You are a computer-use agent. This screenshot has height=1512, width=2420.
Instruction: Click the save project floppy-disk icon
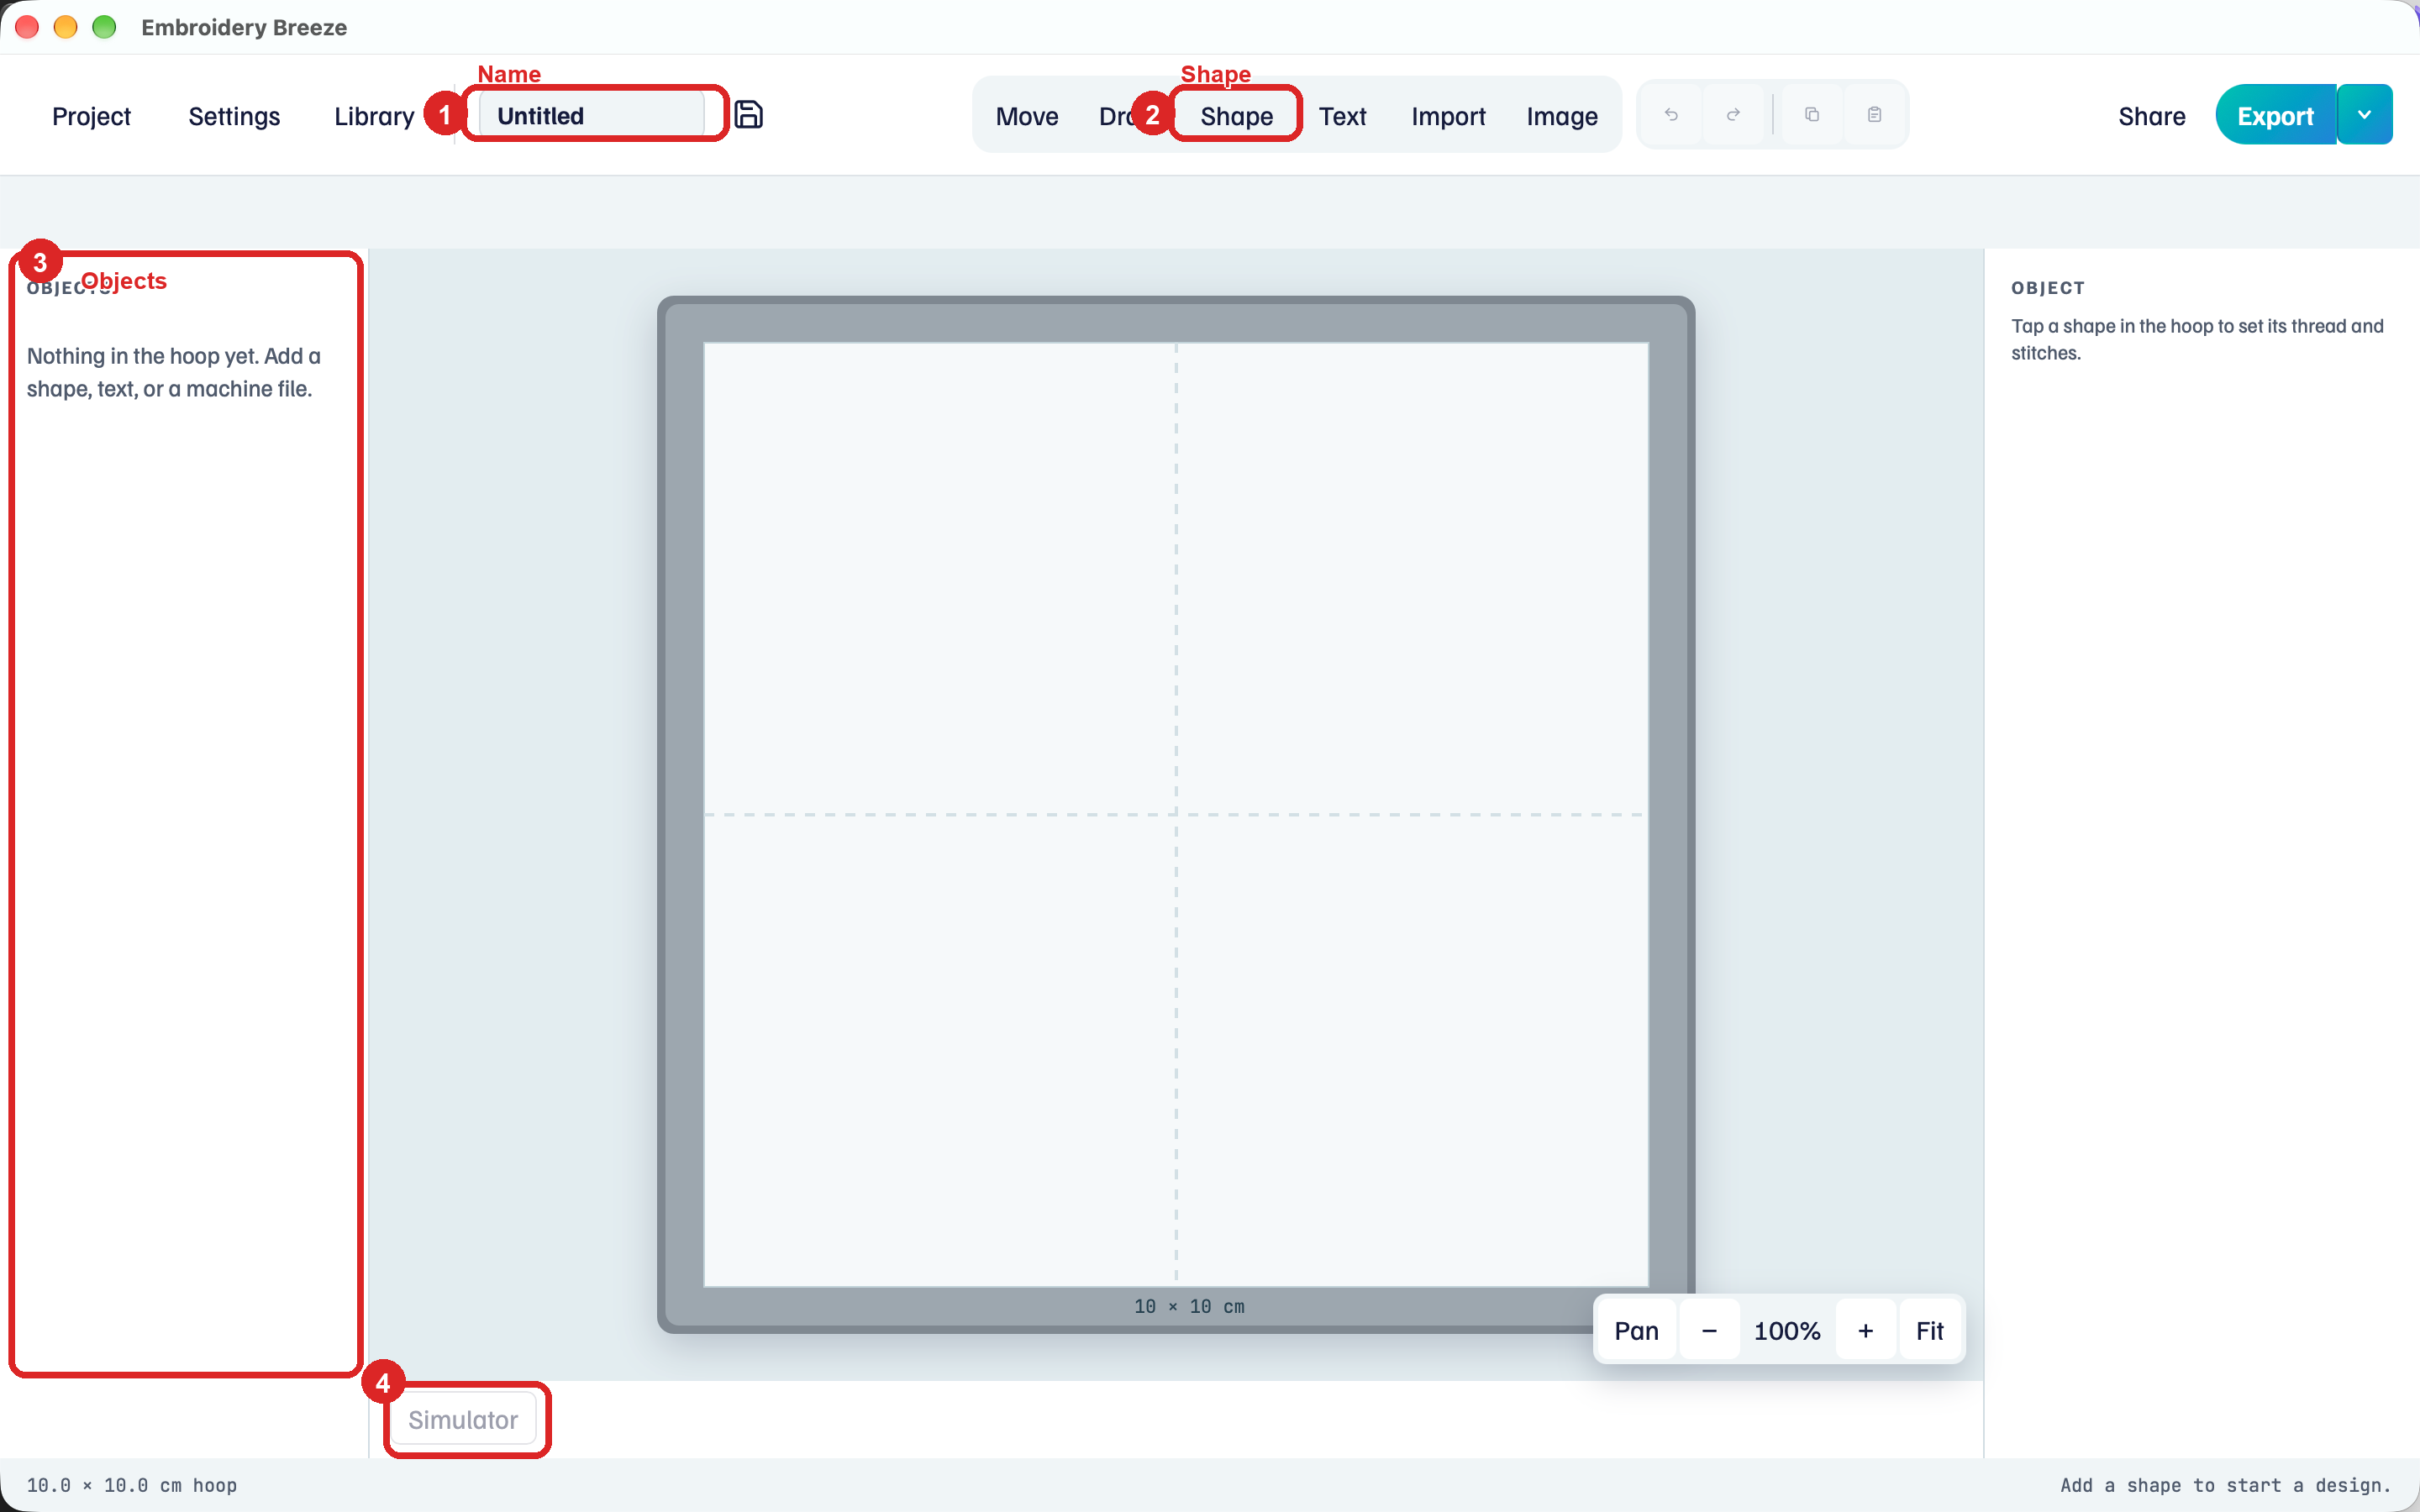click(748, 115)
